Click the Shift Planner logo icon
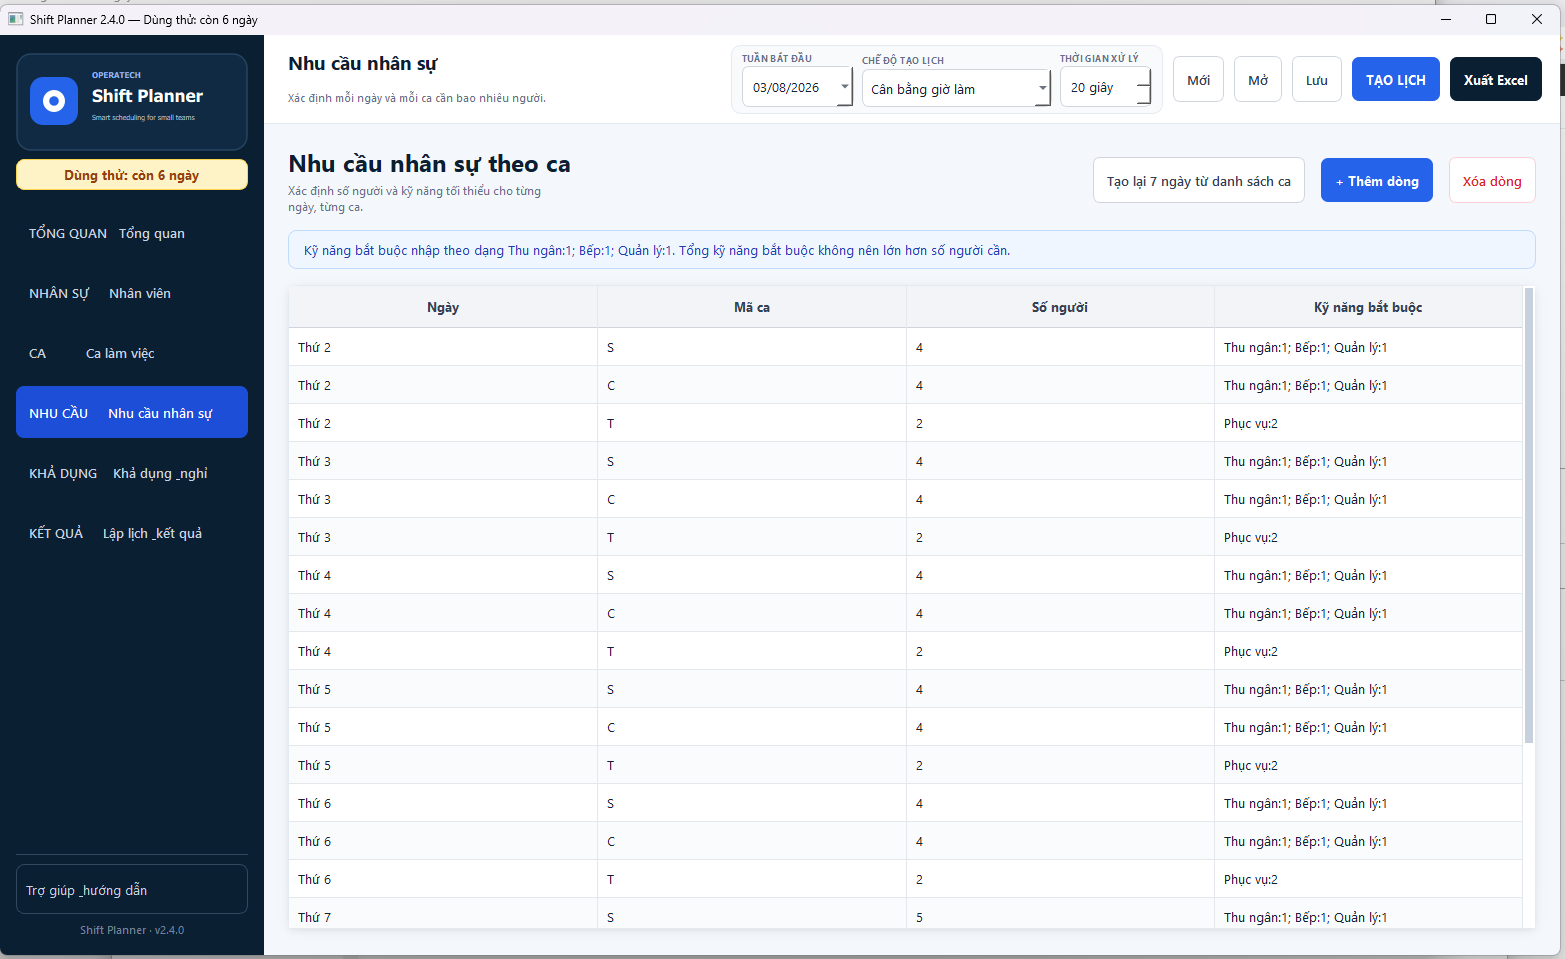This screenshot has width=1565, height=959. click(x=54, y=101)
